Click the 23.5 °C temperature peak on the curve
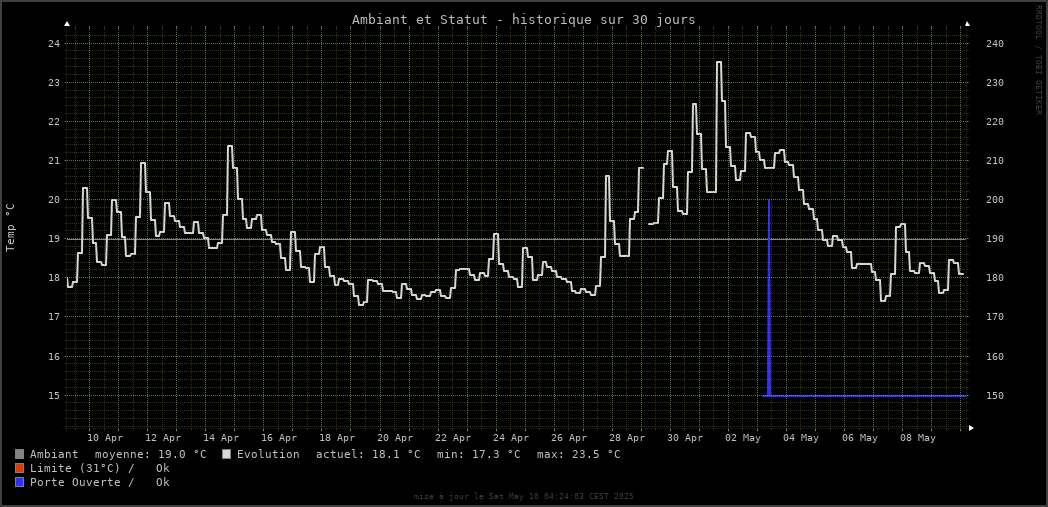The image size is (1048, 507). [719, 62]
